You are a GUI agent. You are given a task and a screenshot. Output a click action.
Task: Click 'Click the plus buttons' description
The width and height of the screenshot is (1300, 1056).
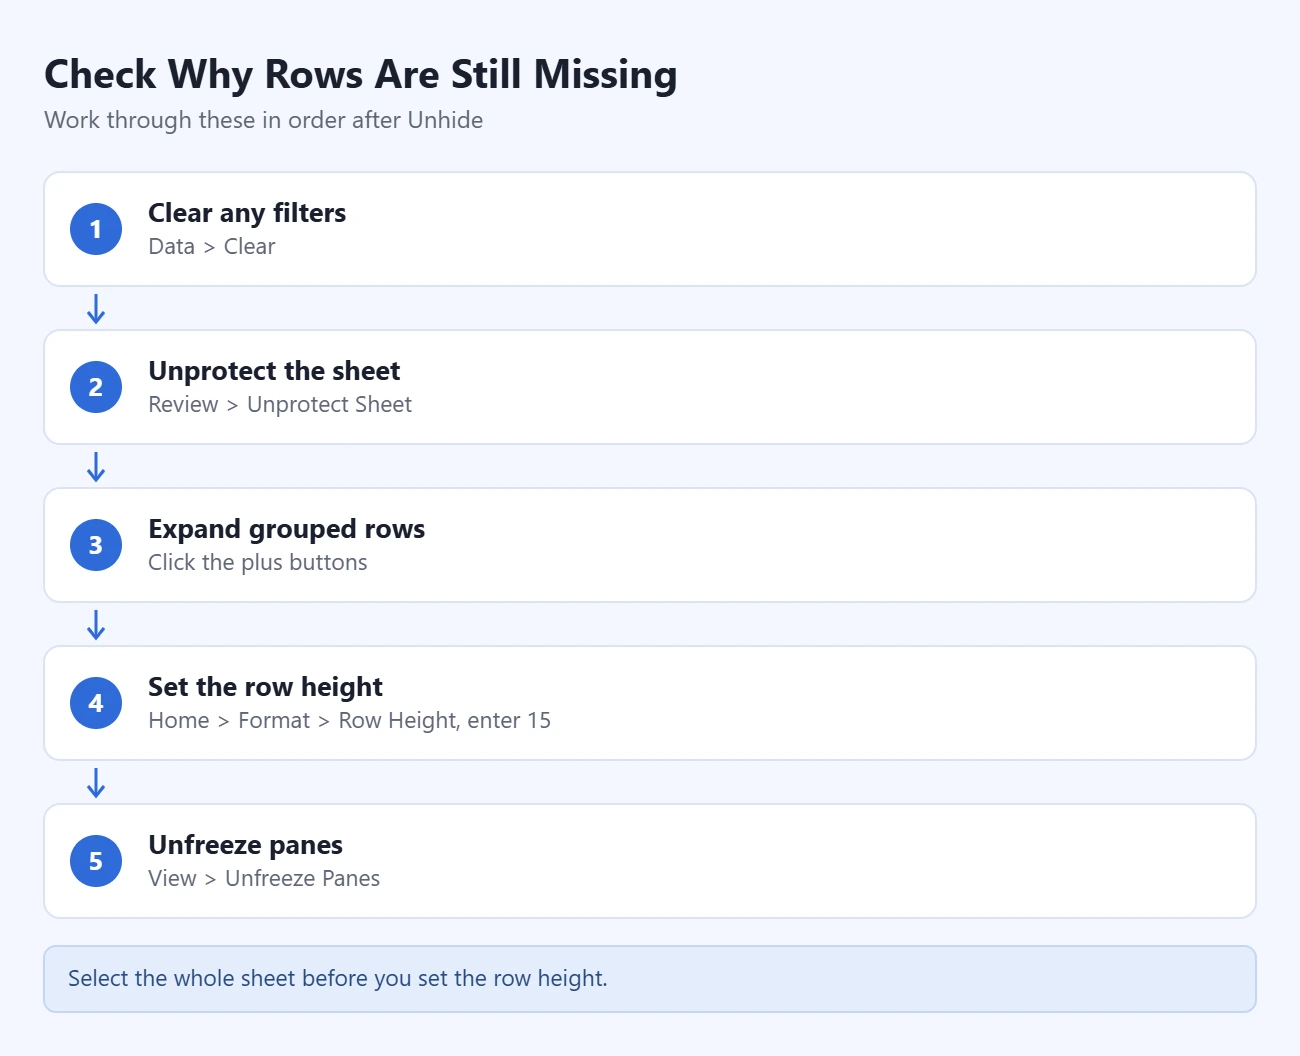pos(258,563)
